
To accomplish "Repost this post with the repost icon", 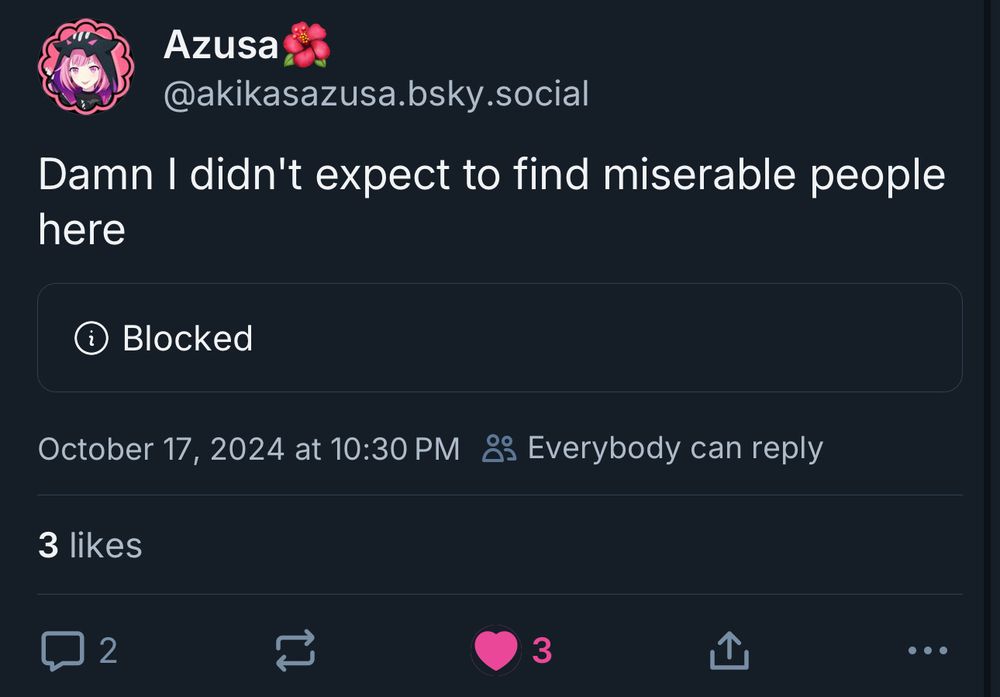I will [295, 651].
